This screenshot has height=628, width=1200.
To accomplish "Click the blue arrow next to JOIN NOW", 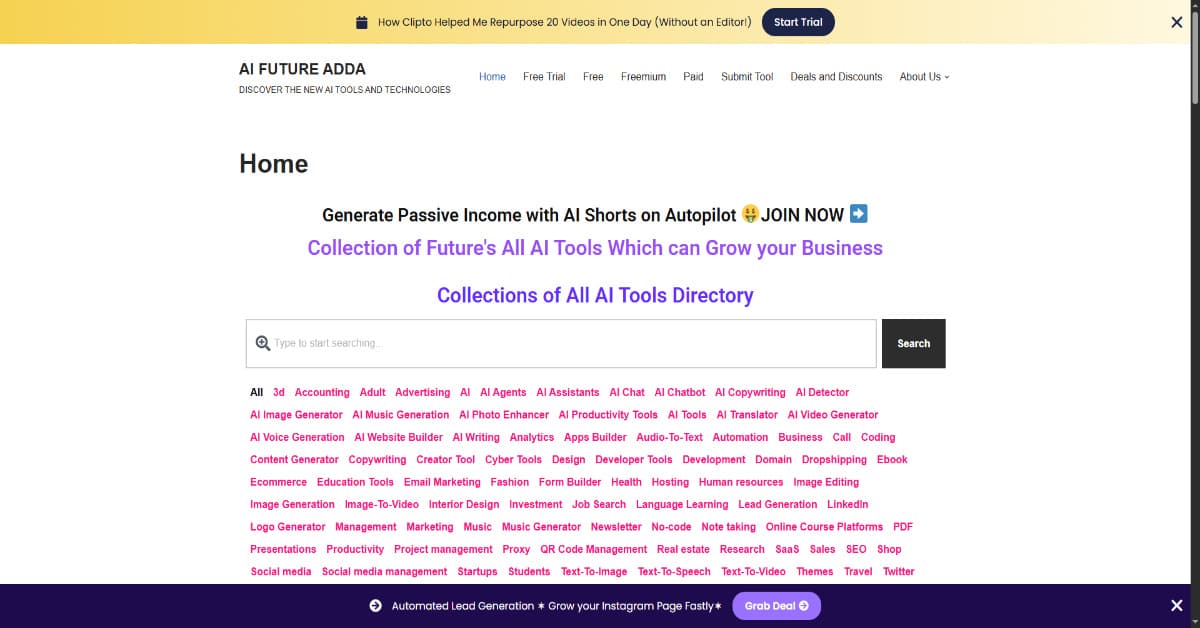I will pos(857,214).
